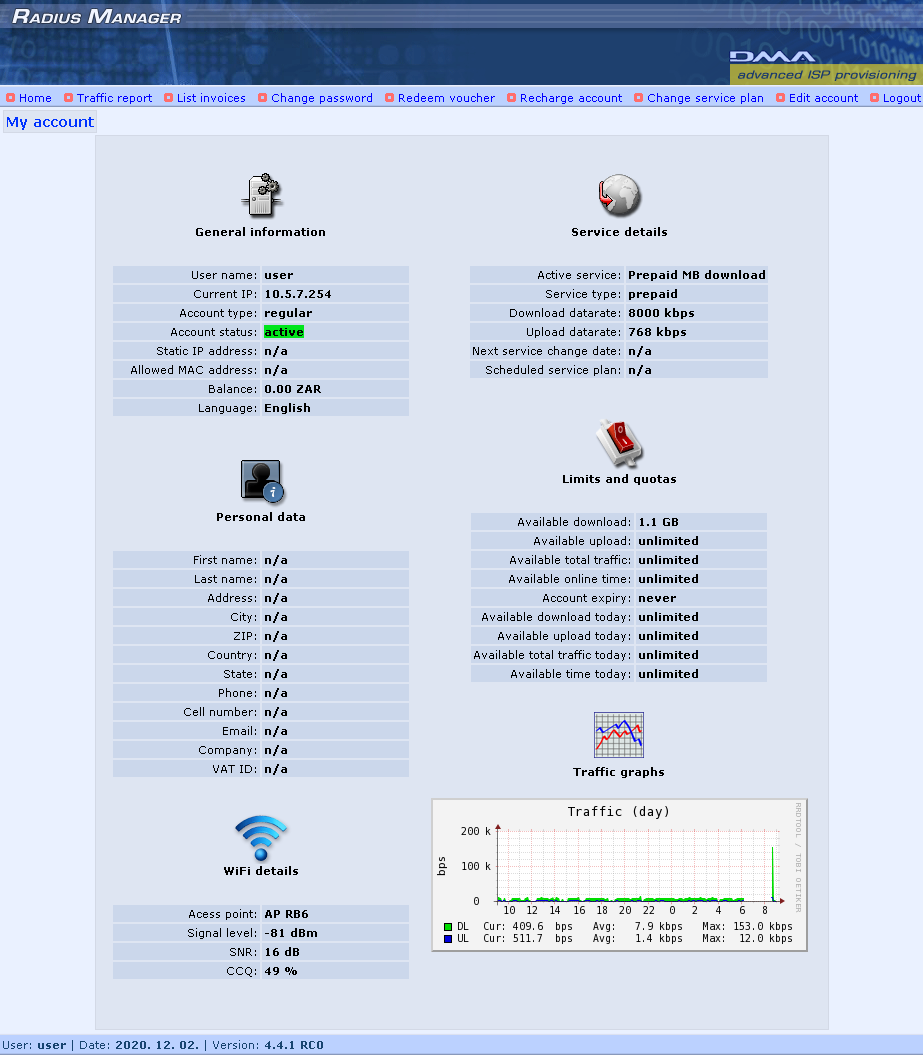This screenshot has width=923, height=1055.
Task: Click the DMA logo in header
Action: [x=772, y=57]
